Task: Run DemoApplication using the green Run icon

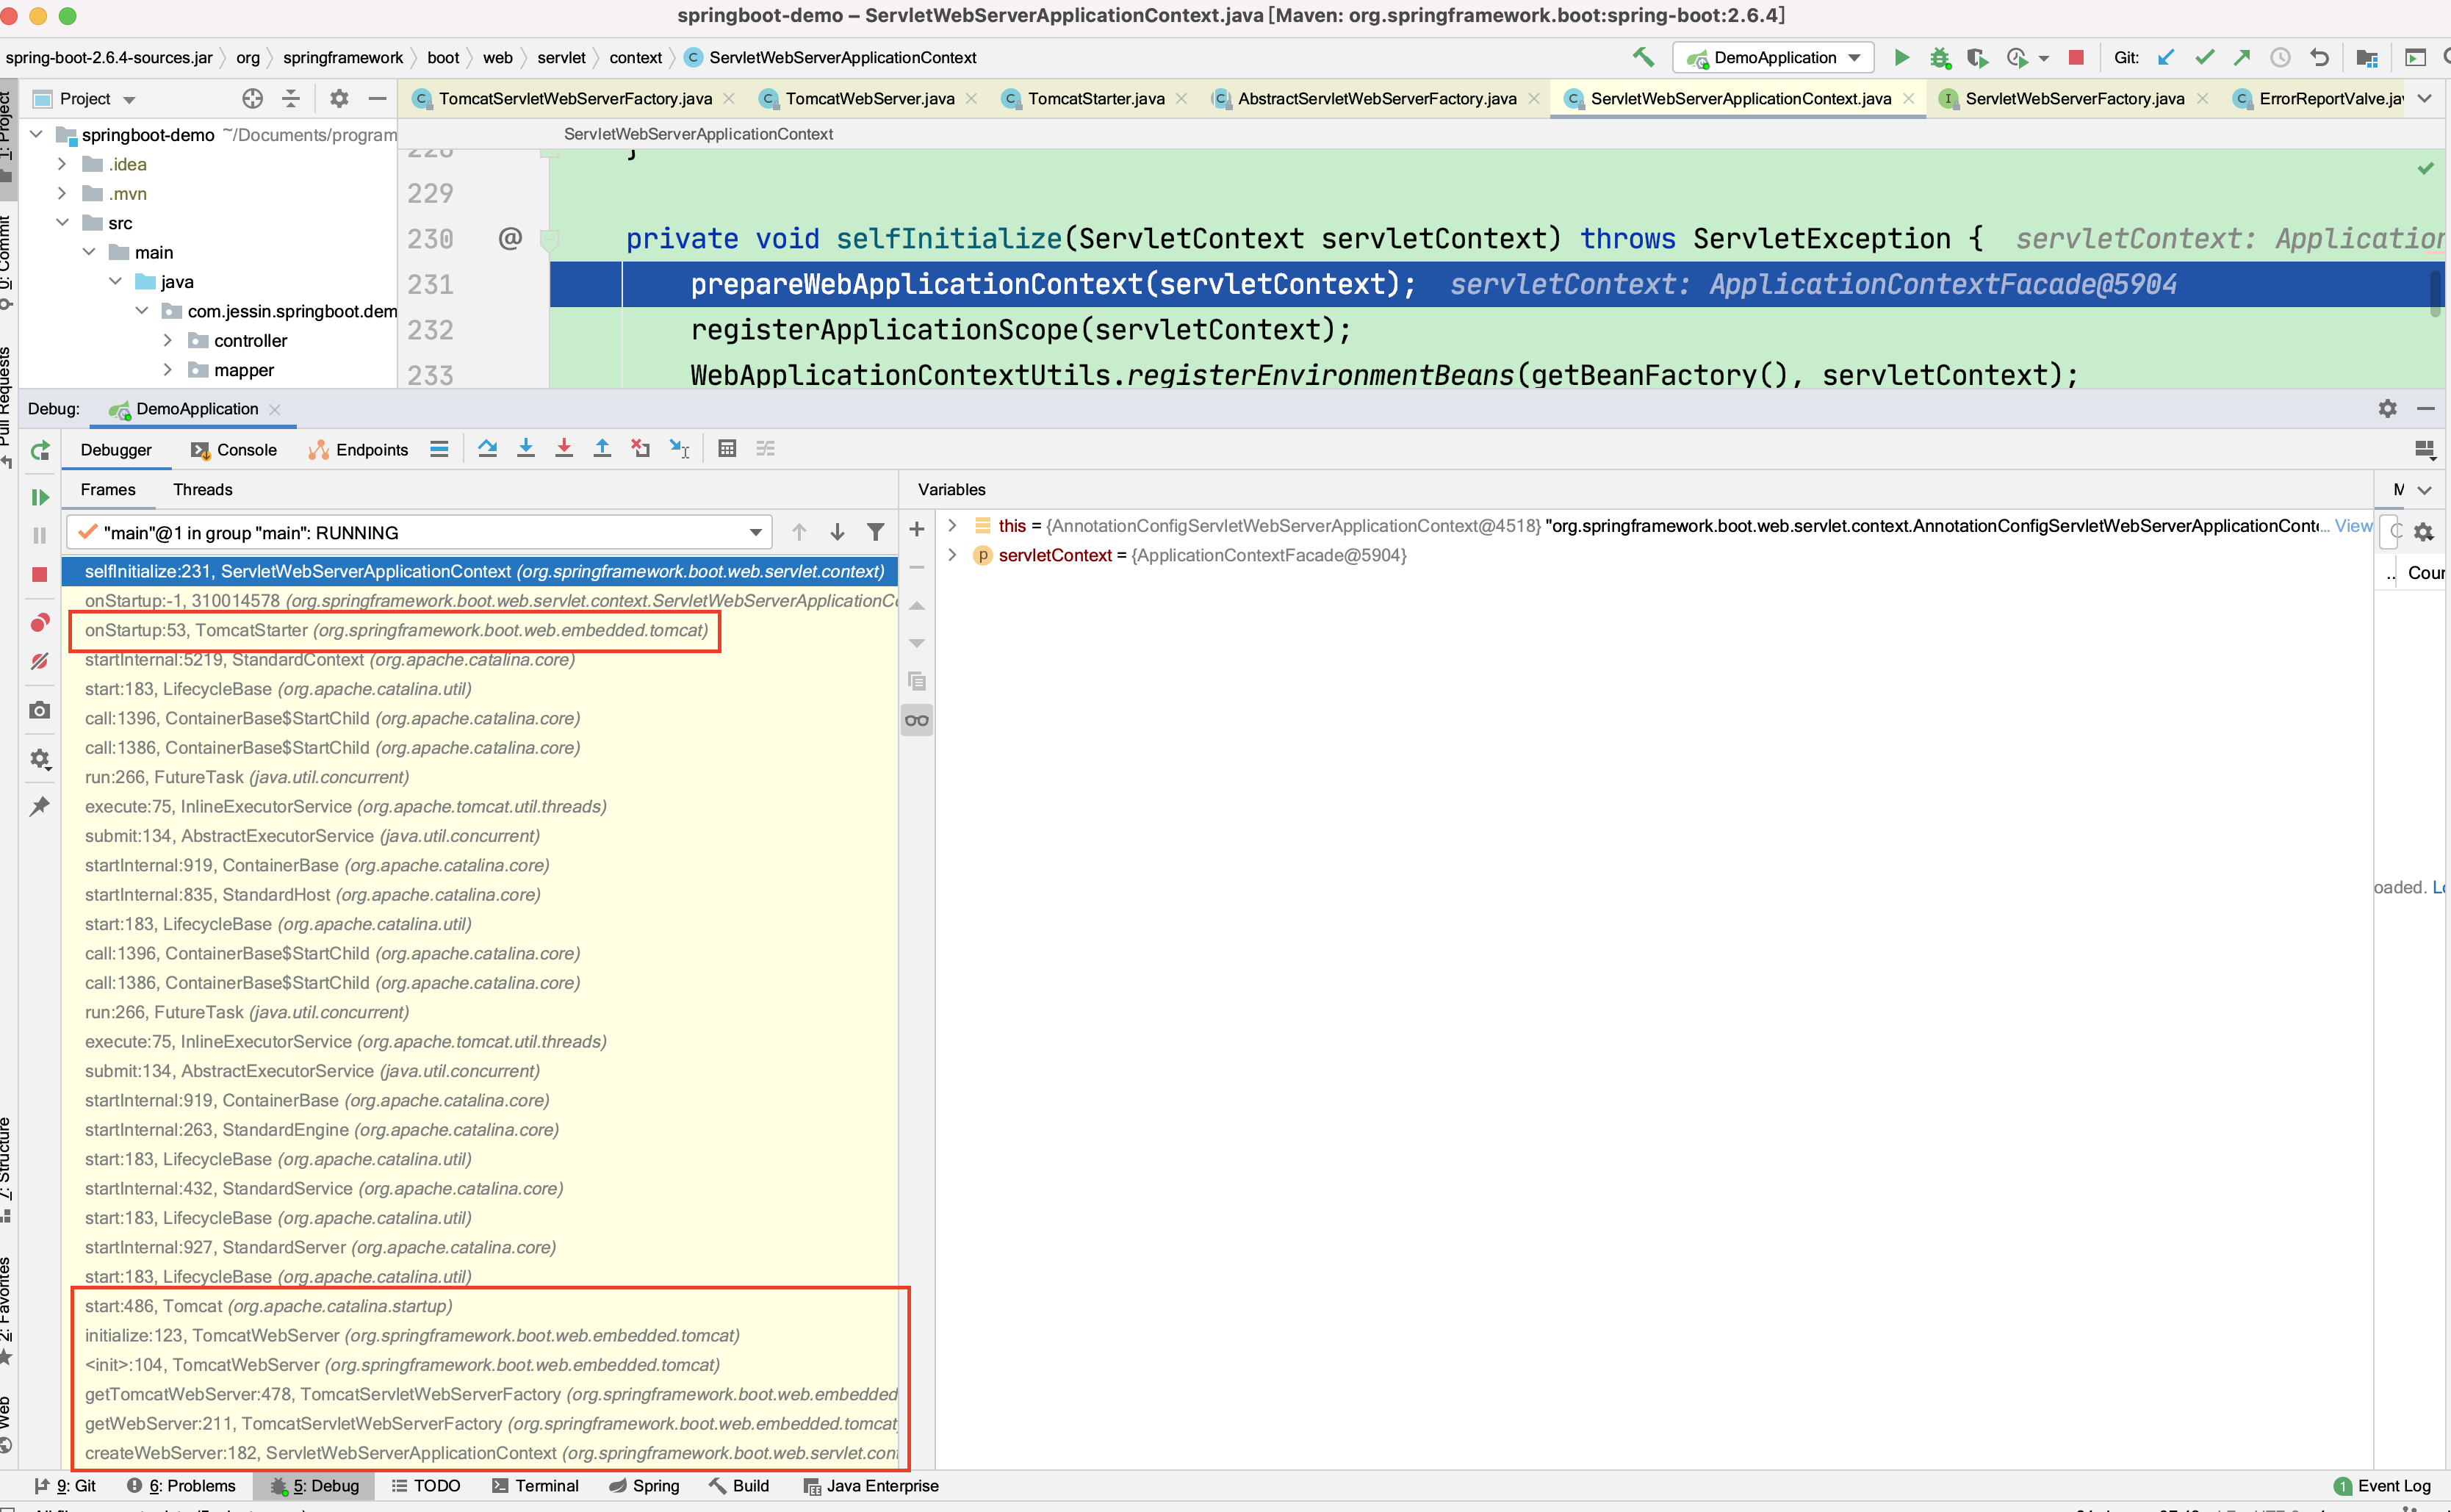Action: 1902,57
